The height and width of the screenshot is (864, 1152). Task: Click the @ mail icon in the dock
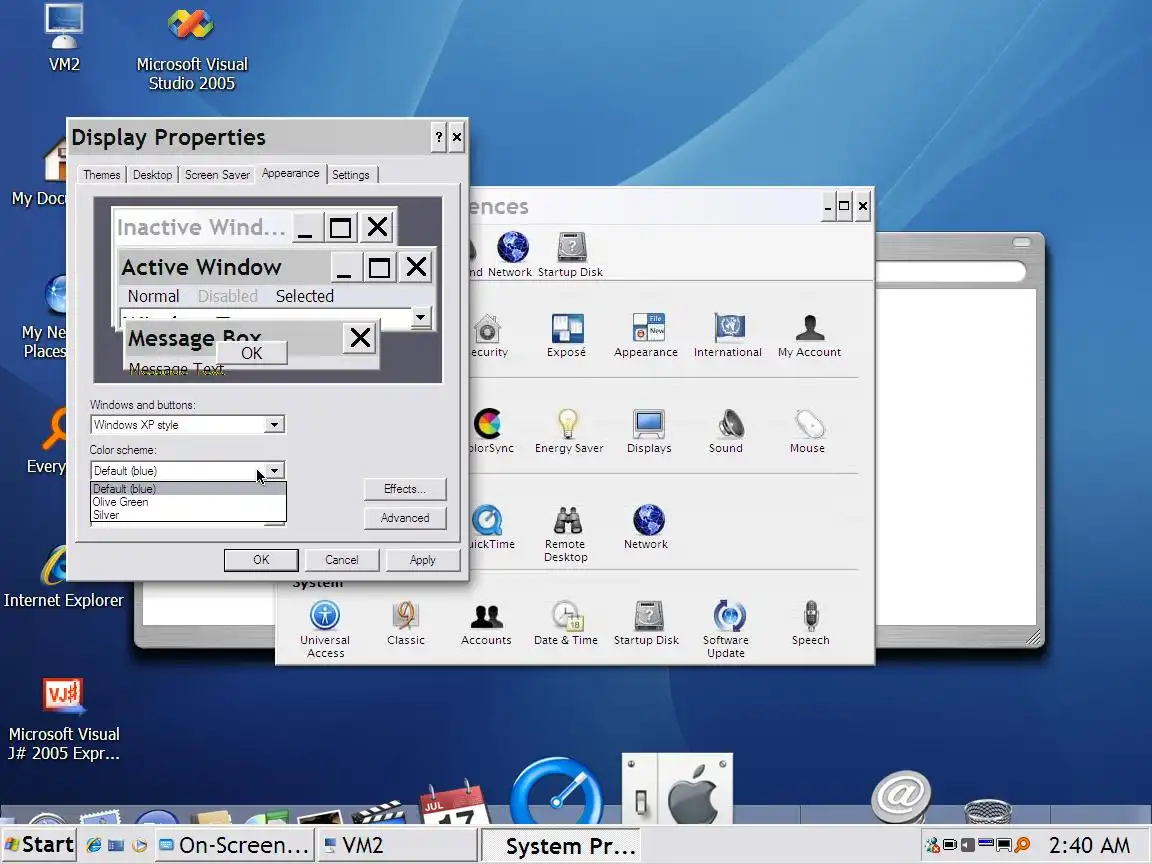point(901,796)
